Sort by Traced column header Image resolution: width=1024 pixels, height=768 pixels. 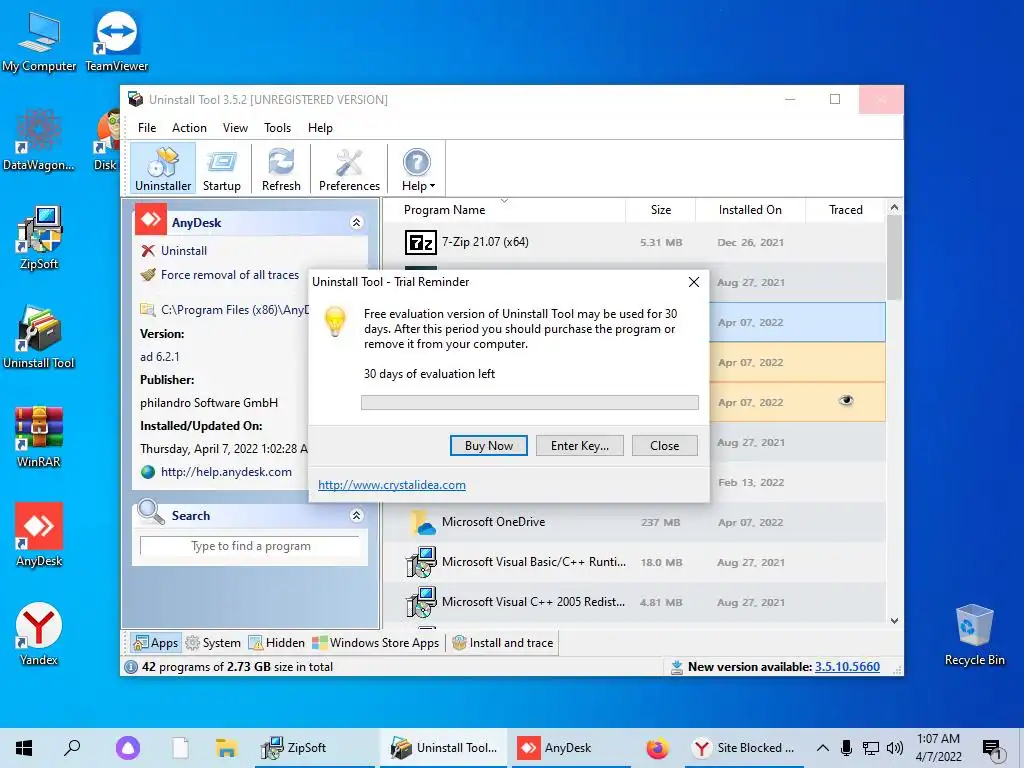point(846,210)
